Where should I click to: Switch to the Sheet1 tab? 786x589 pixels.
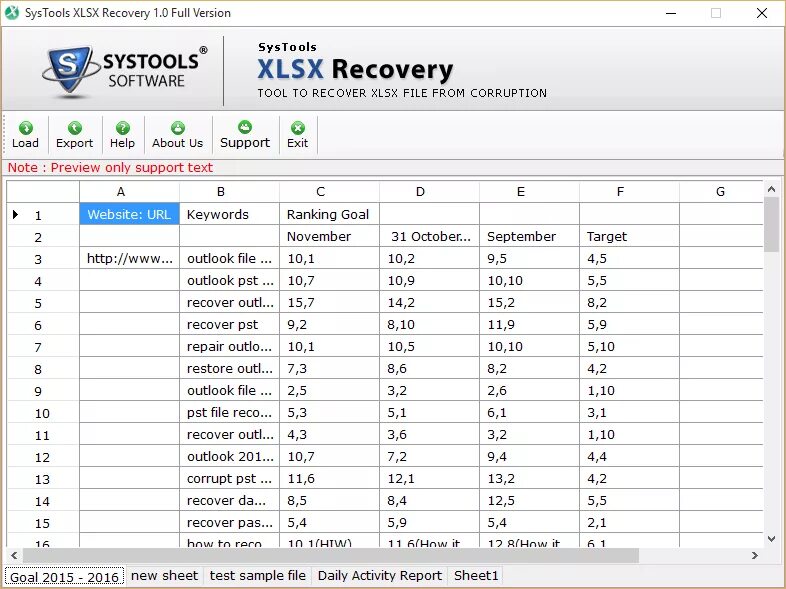[476, 575]
